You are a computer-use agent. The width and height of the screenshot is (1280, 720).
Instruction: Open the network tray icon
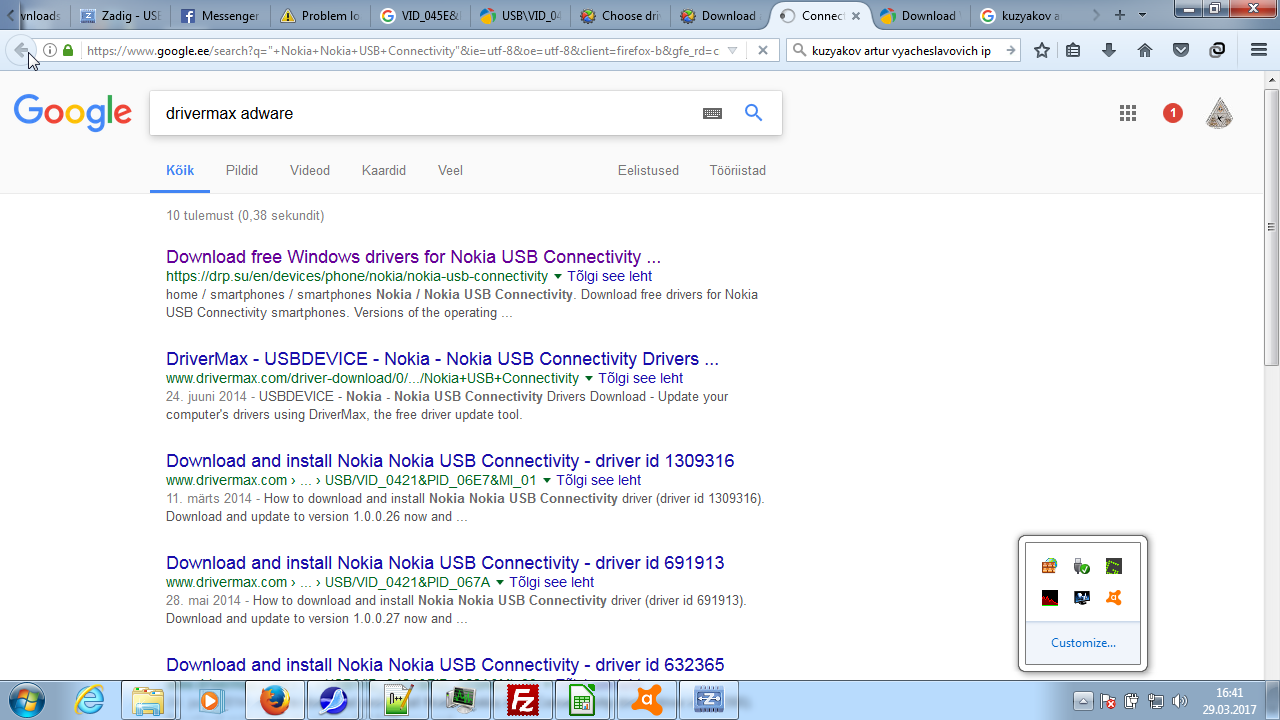coord(1156,701)
